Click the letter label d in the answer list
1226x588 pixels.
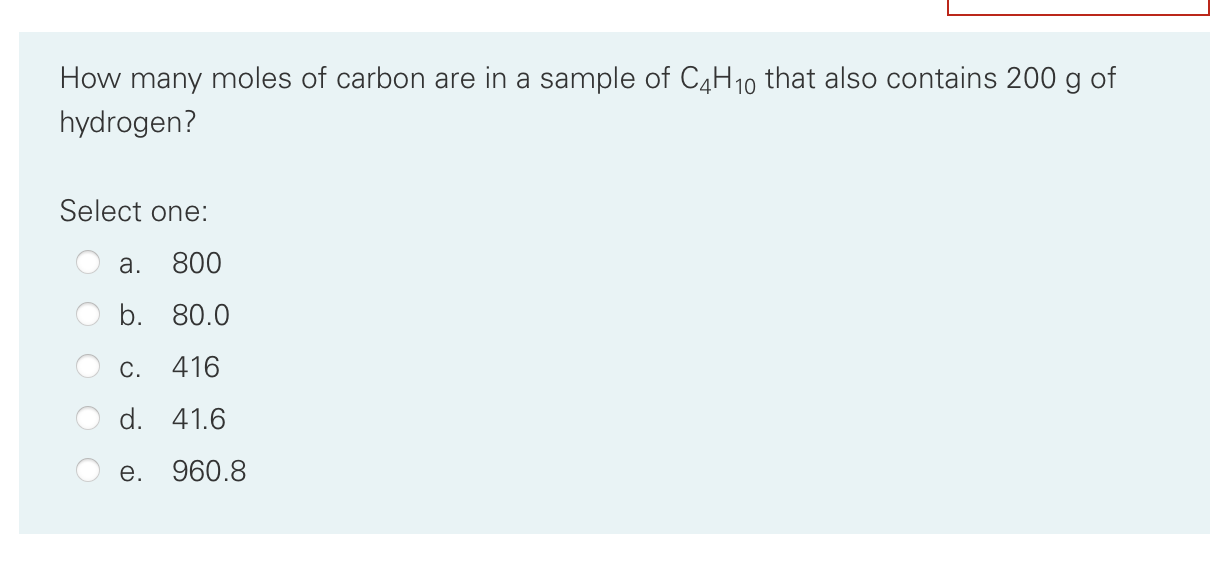click(x=130, y=418)
